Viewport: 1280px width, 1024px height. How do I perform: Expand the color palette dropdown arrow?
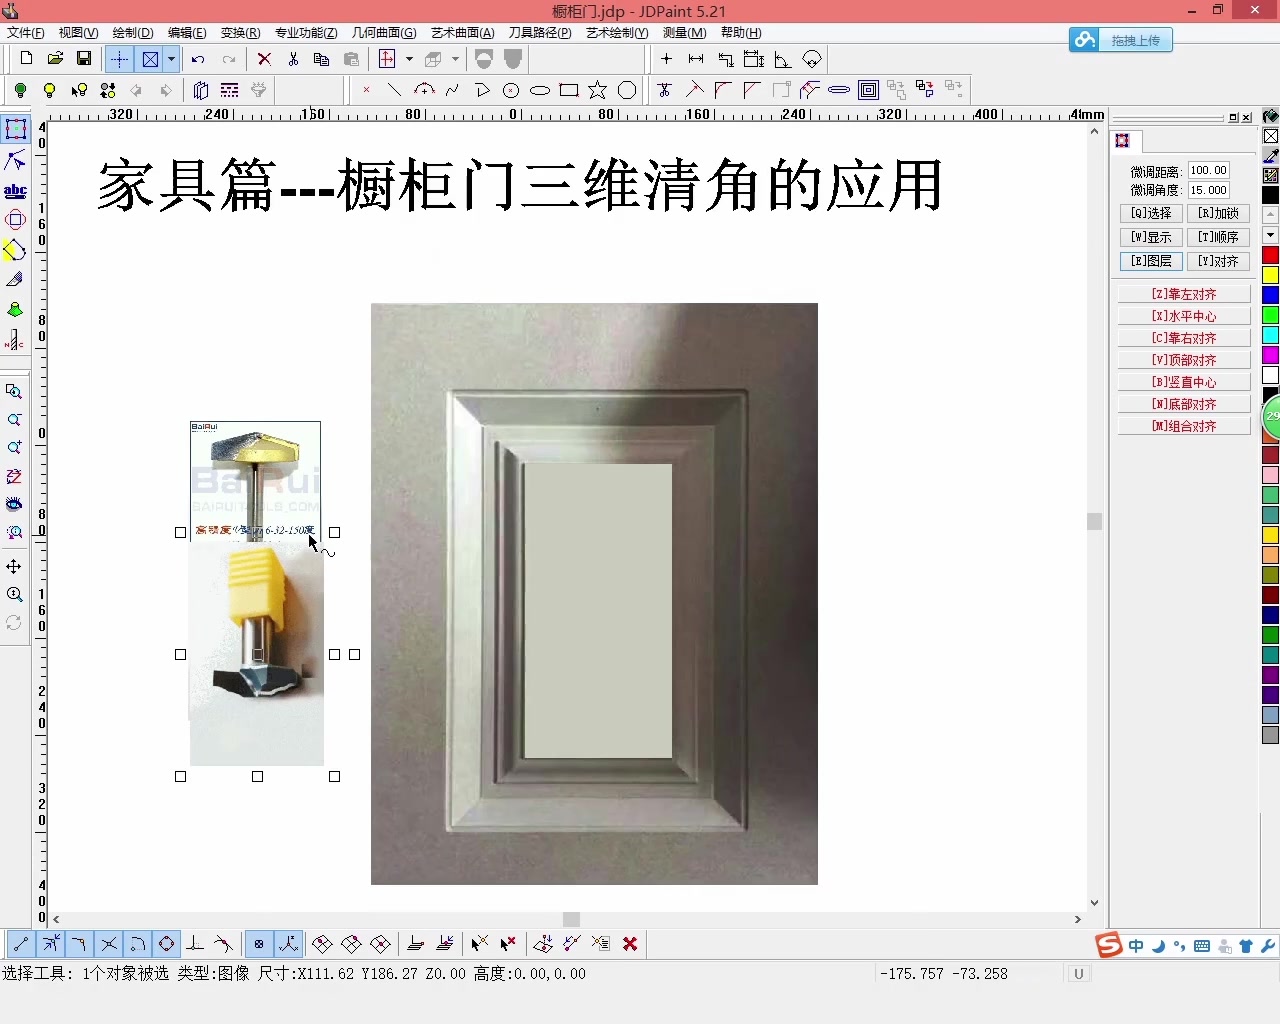click(1271, 236)
